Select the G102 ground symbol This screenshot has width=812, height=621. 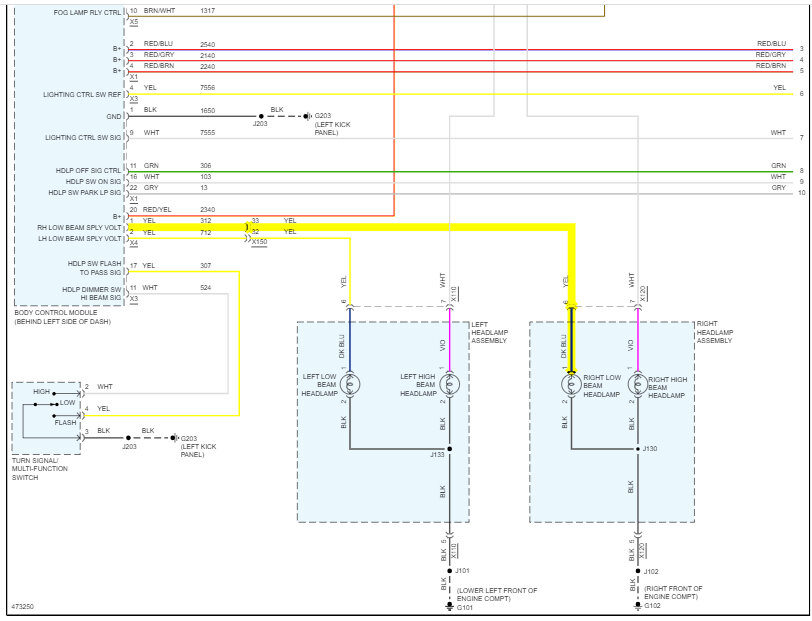pyautogui.click(x=638, y=605)
